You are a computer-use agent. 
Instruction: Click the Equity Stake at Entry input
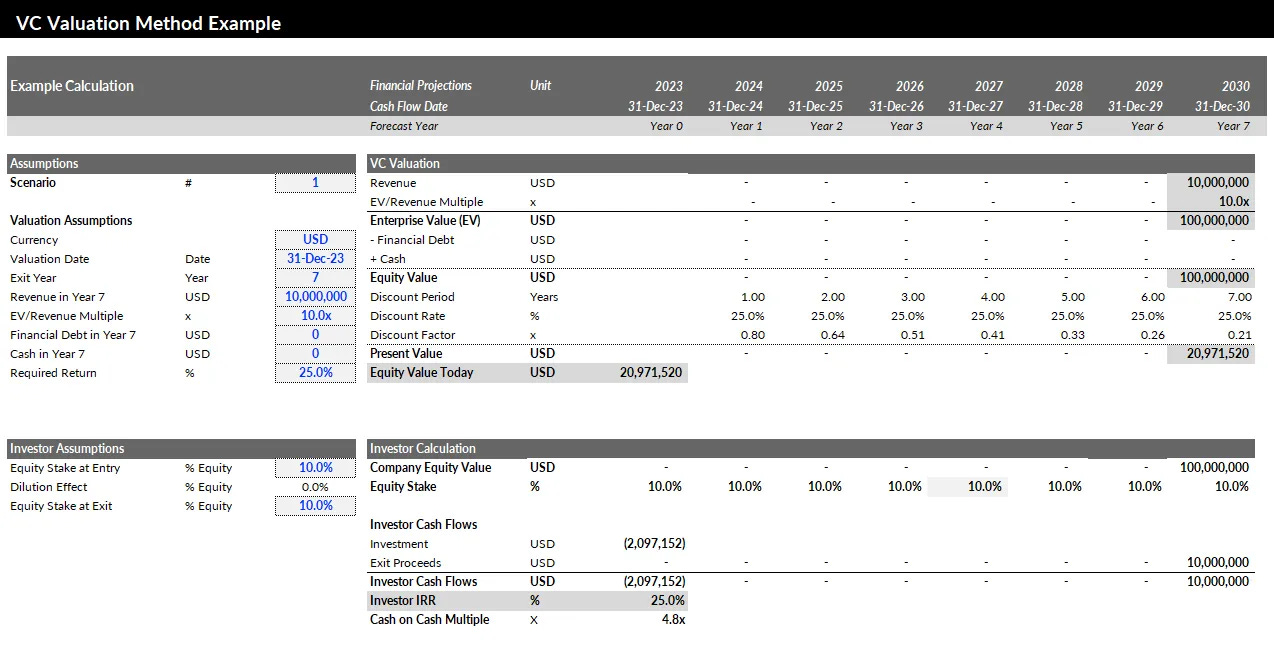pyautogui.click(x=315, y=467)
